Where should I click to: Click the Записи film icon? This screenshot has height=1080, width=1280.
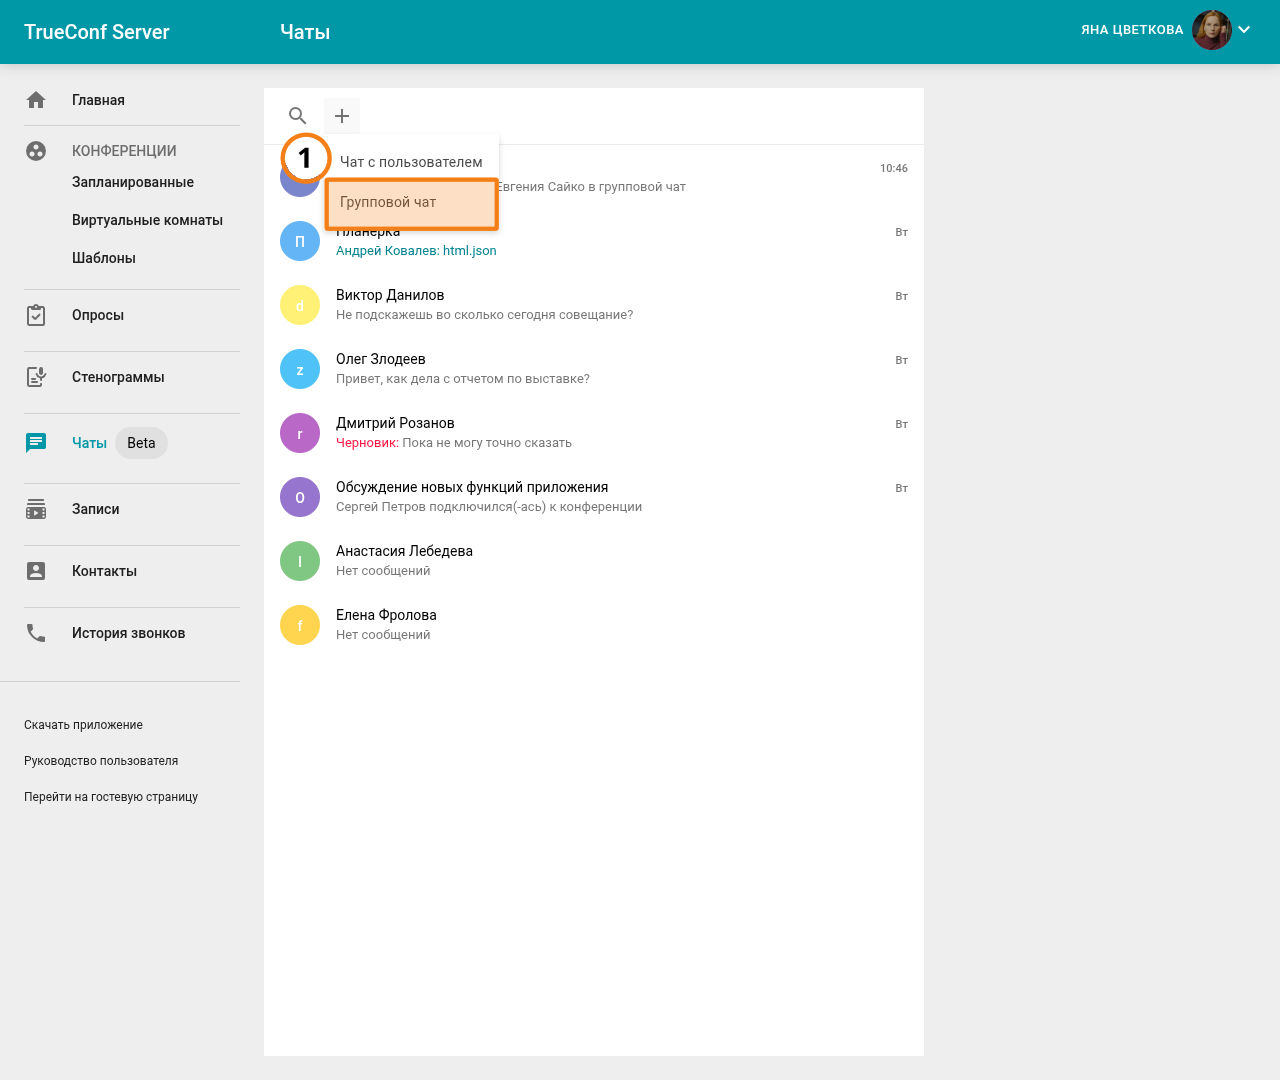coord(36,509)
